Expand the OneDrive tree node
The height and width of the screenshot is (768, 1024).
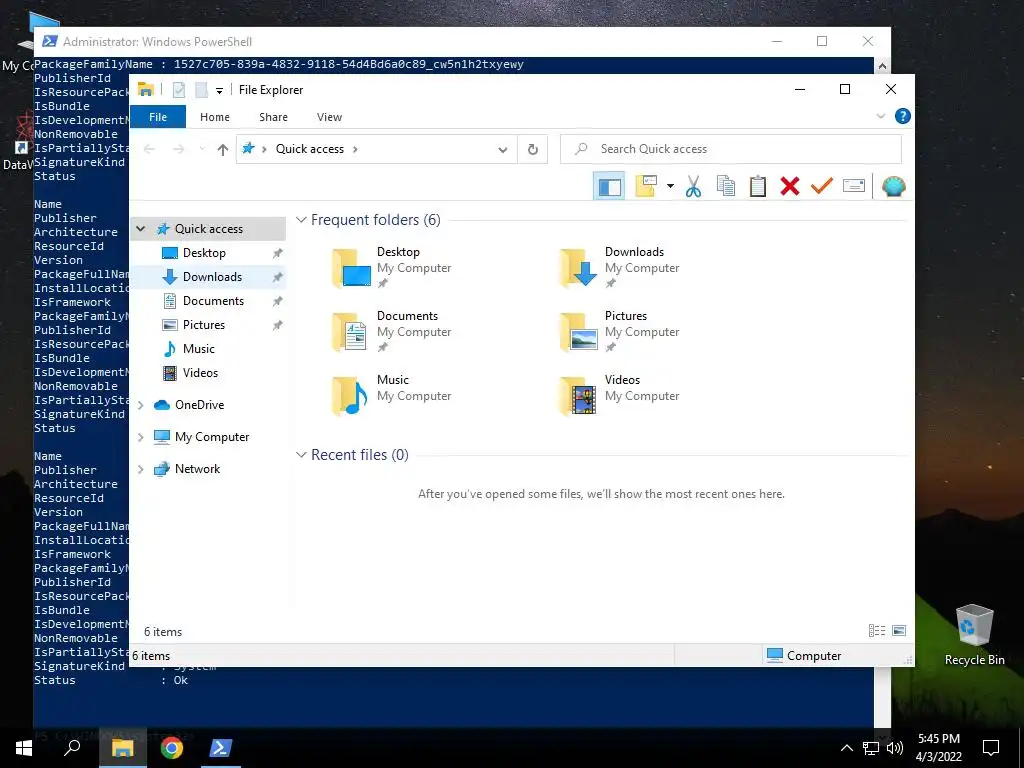coord(140,405)
